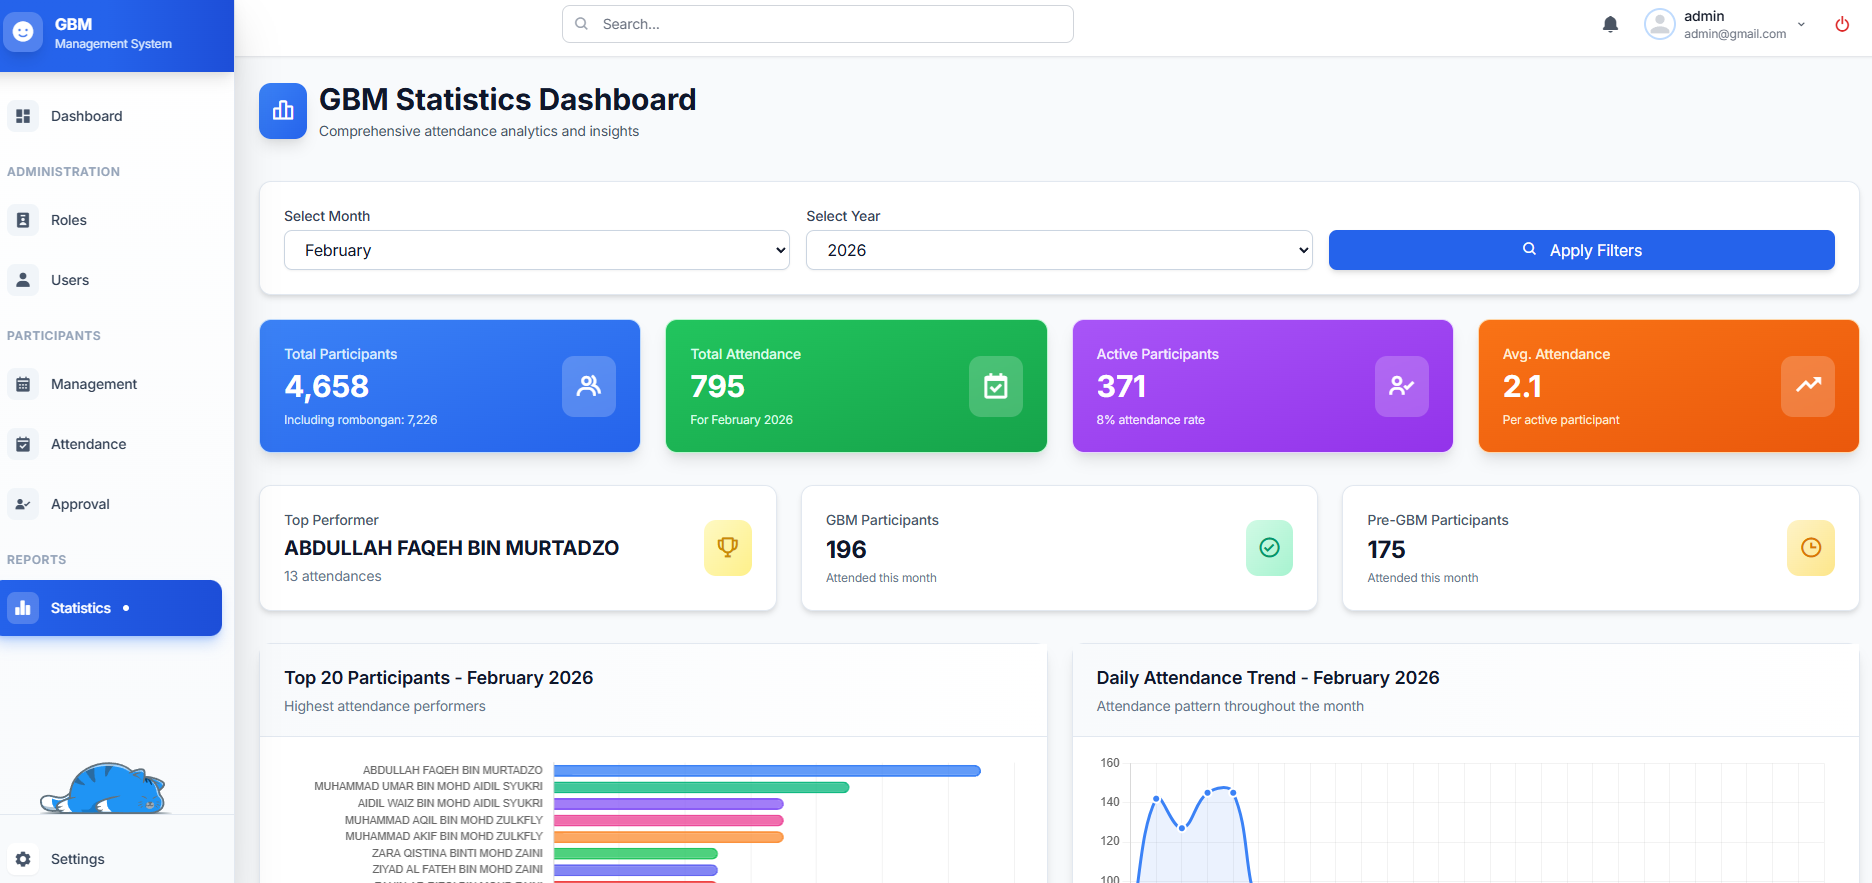This screenshot has height=883, width=1872.
Task: Click the Active Participants user-check icon
Action: coord(1402,386)
